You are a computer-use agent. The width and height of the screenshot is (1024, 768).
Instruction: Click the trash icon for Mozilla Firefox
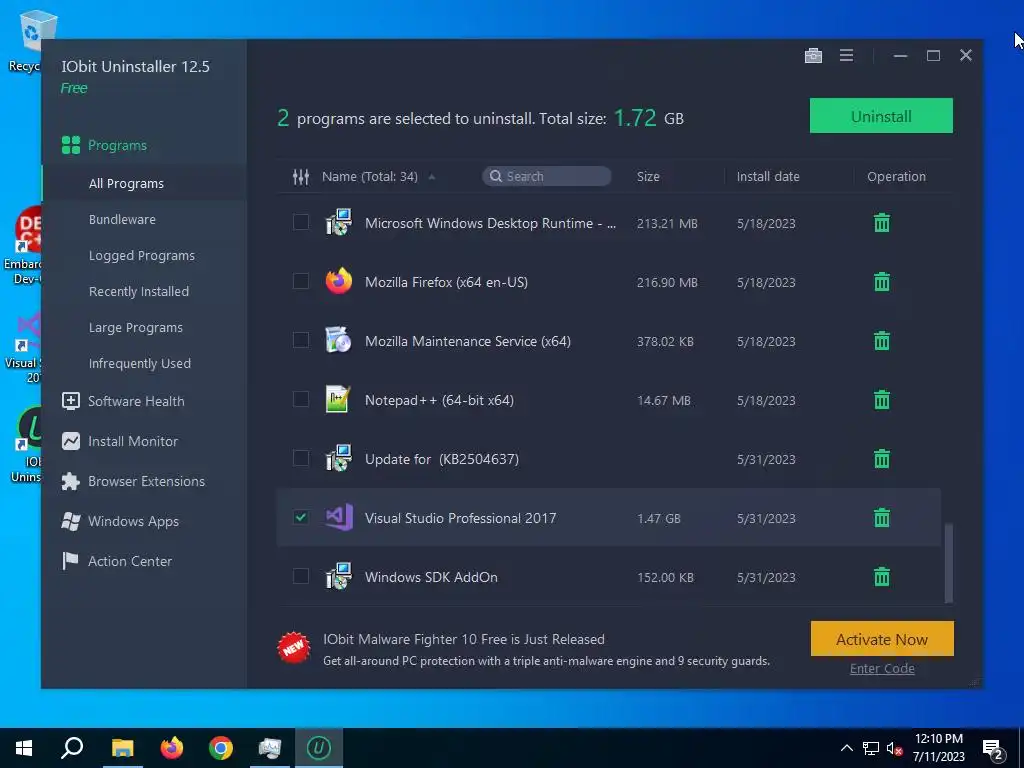(x=882, y=281)
